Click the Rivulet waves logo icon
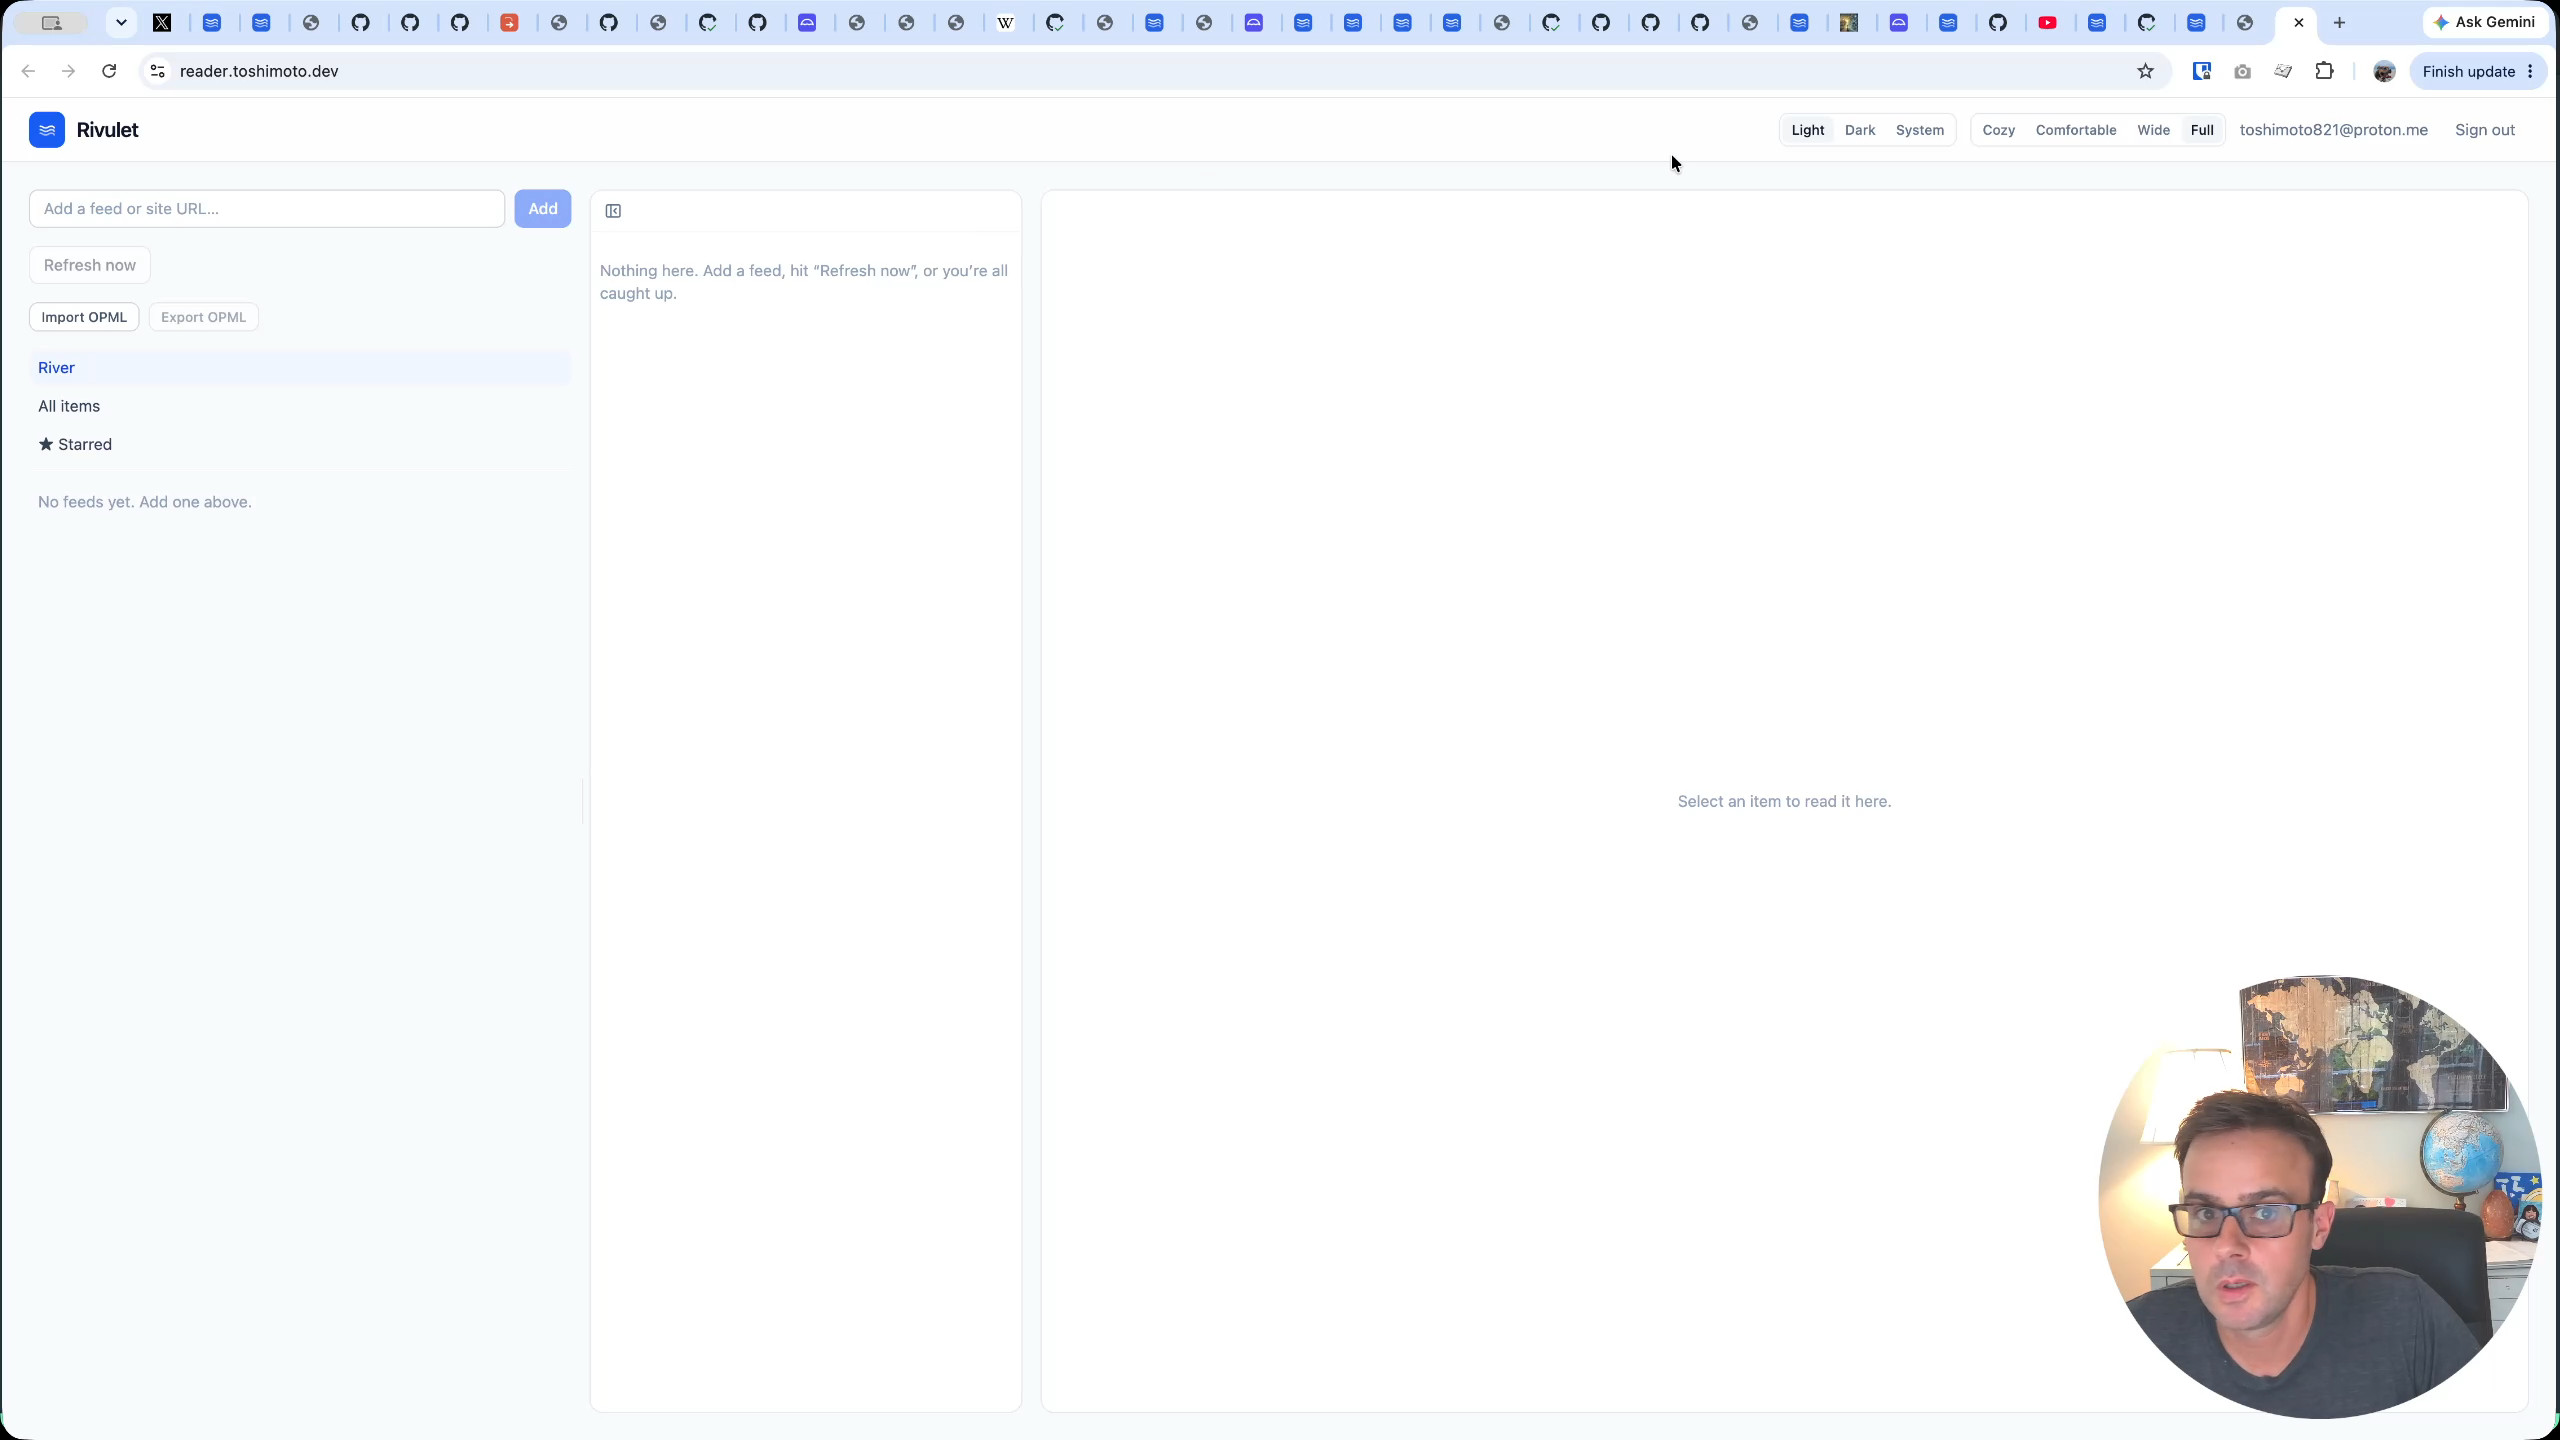 47,130
